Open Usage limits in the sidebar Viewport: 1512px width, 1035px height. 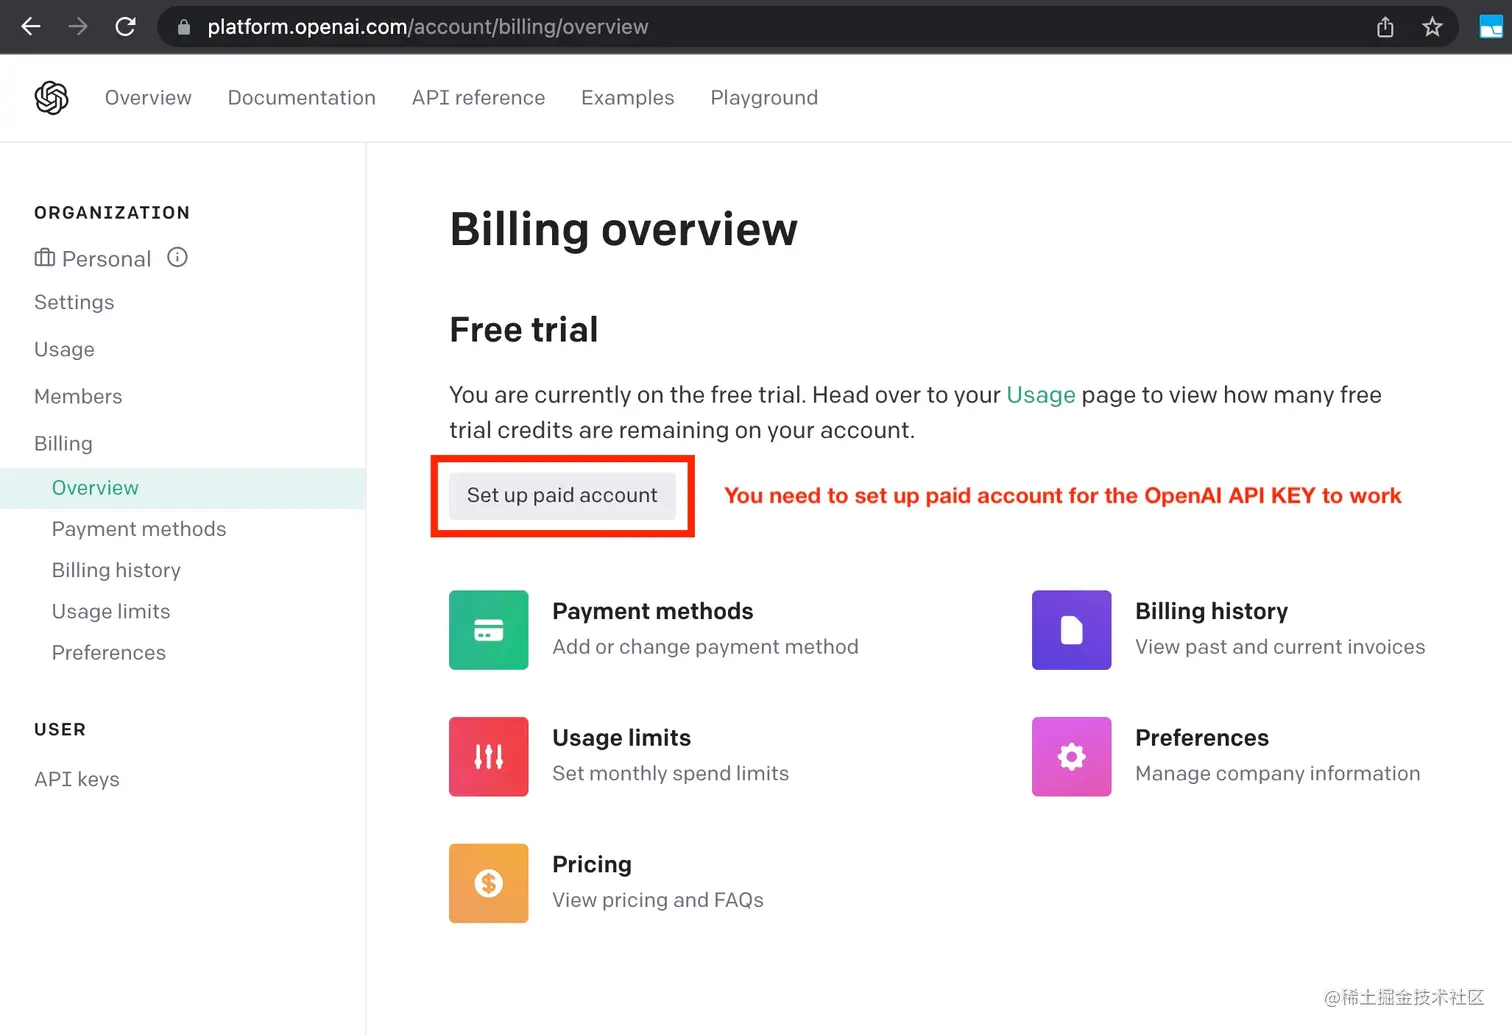[111, 611]
